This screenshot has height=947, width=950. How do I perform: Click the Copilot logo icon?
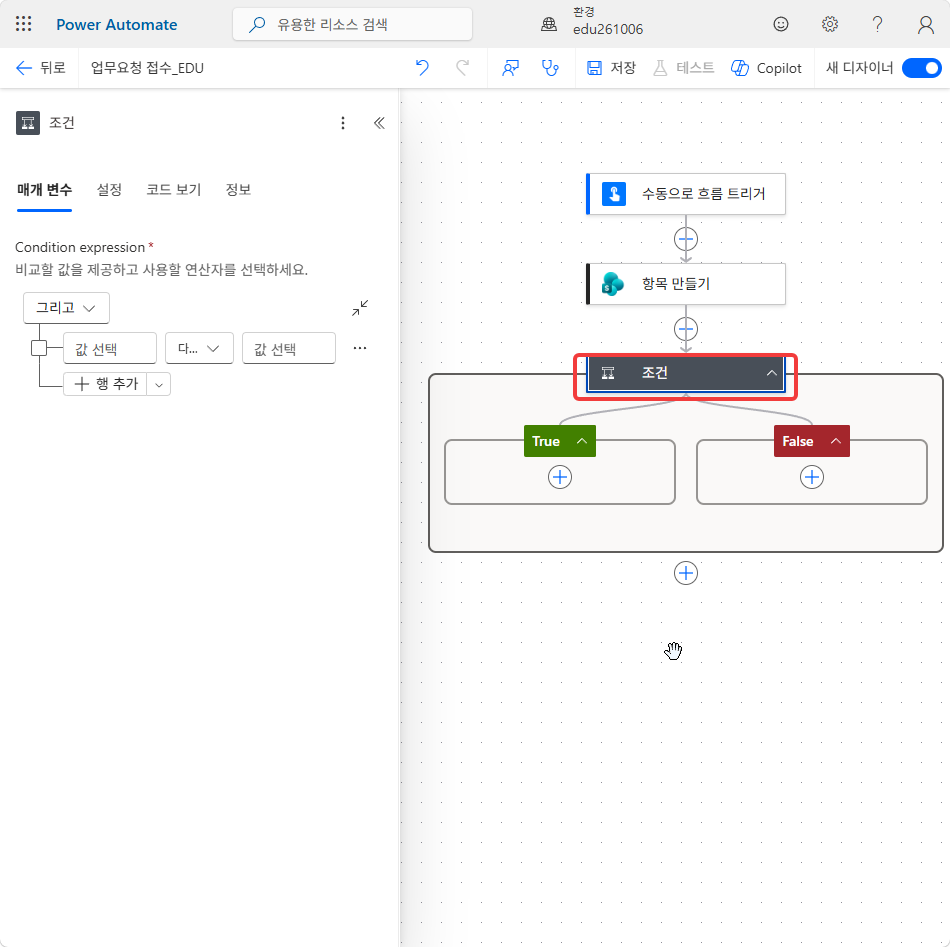click(x=740, y=68)
